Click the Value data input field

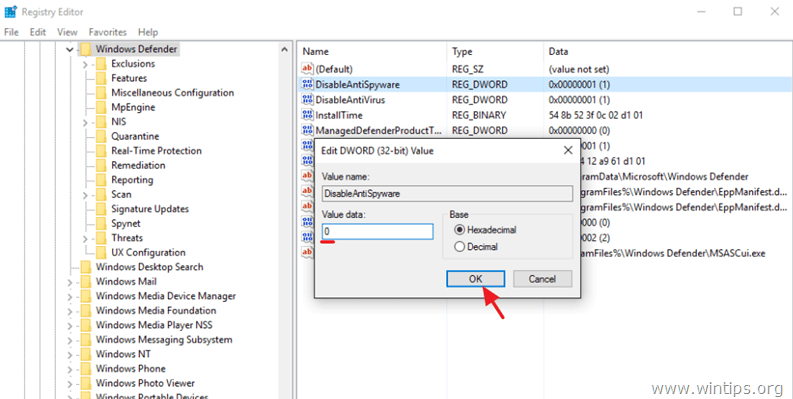(x=378, y=232)
